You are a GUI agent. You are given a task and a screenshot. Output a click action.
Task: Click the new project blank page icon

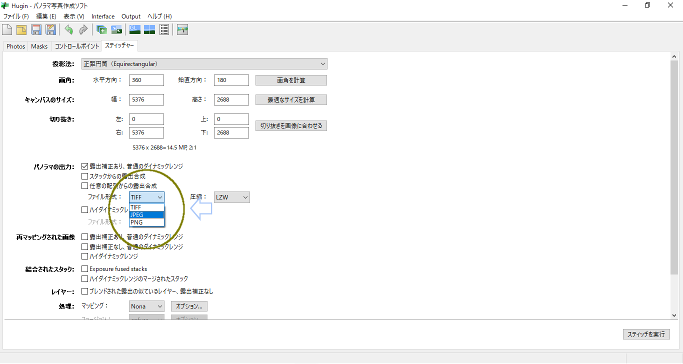[7, 30]
